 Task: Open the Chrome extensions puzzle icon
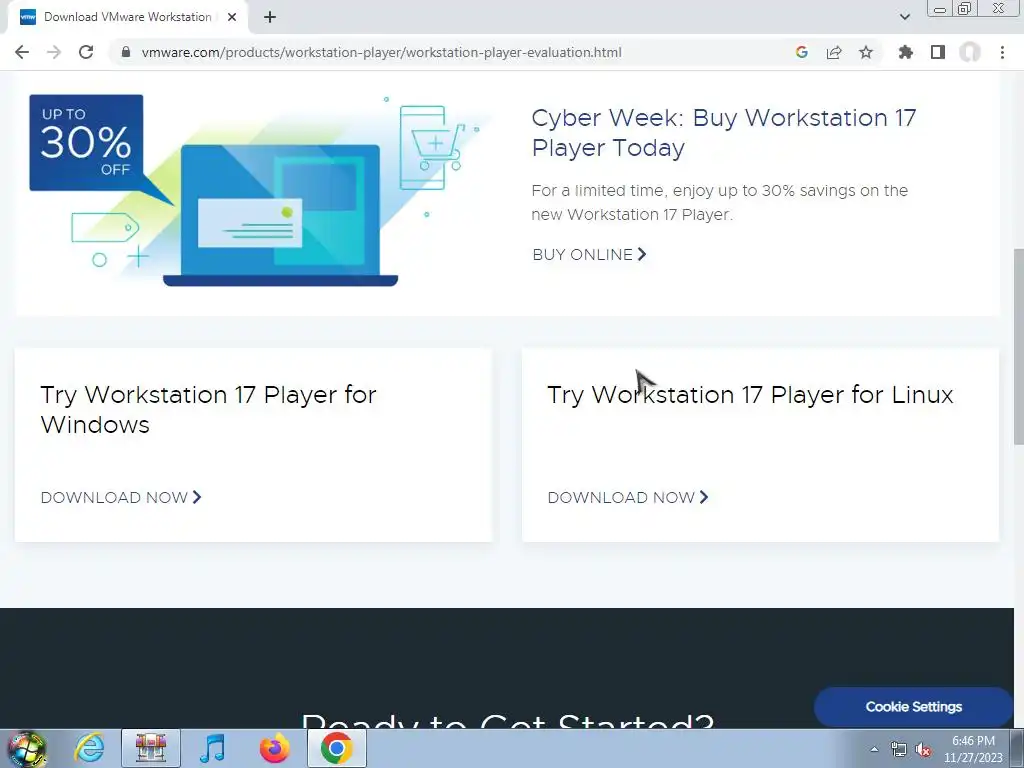905,52
